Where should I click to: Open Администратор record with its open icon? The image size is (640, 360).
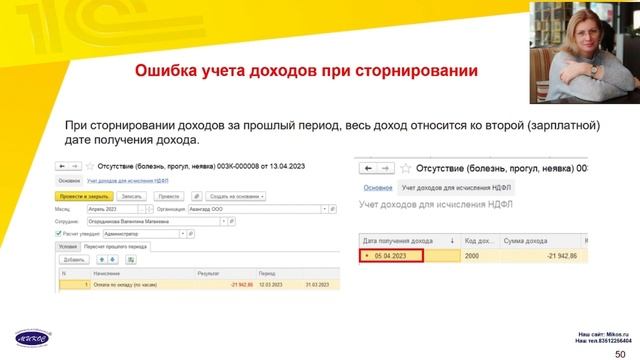tap(191, 234)
